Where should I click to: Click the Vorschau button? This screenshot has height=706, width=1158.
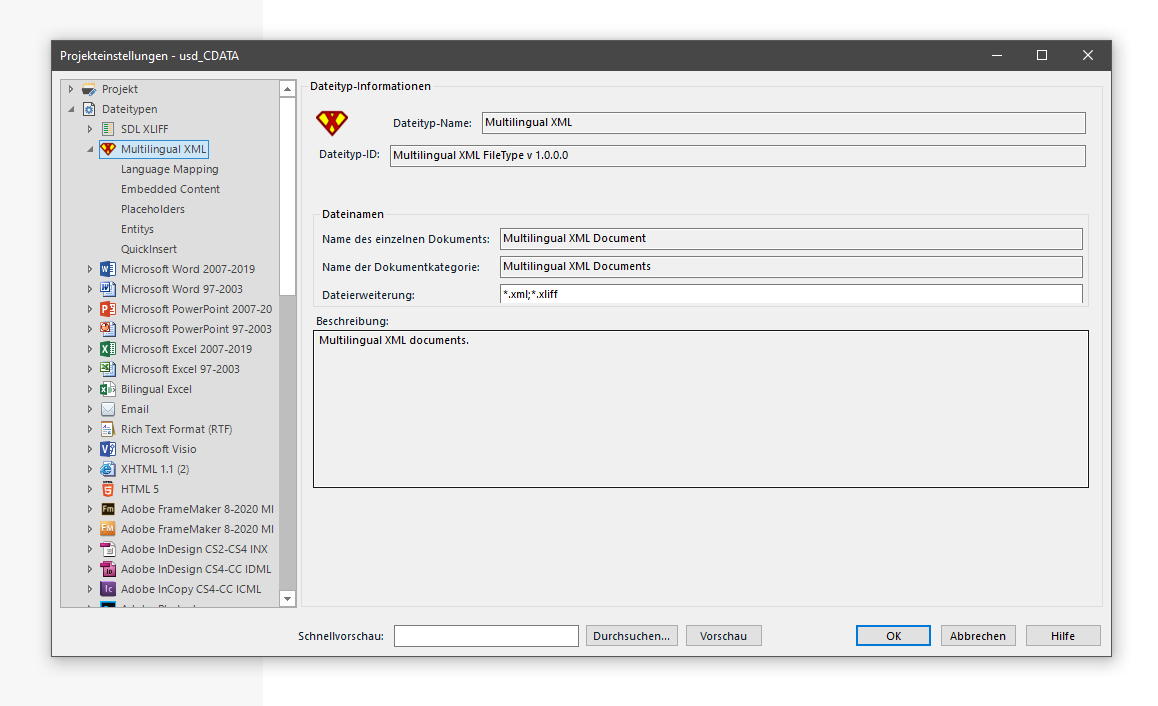click(724, 636)
